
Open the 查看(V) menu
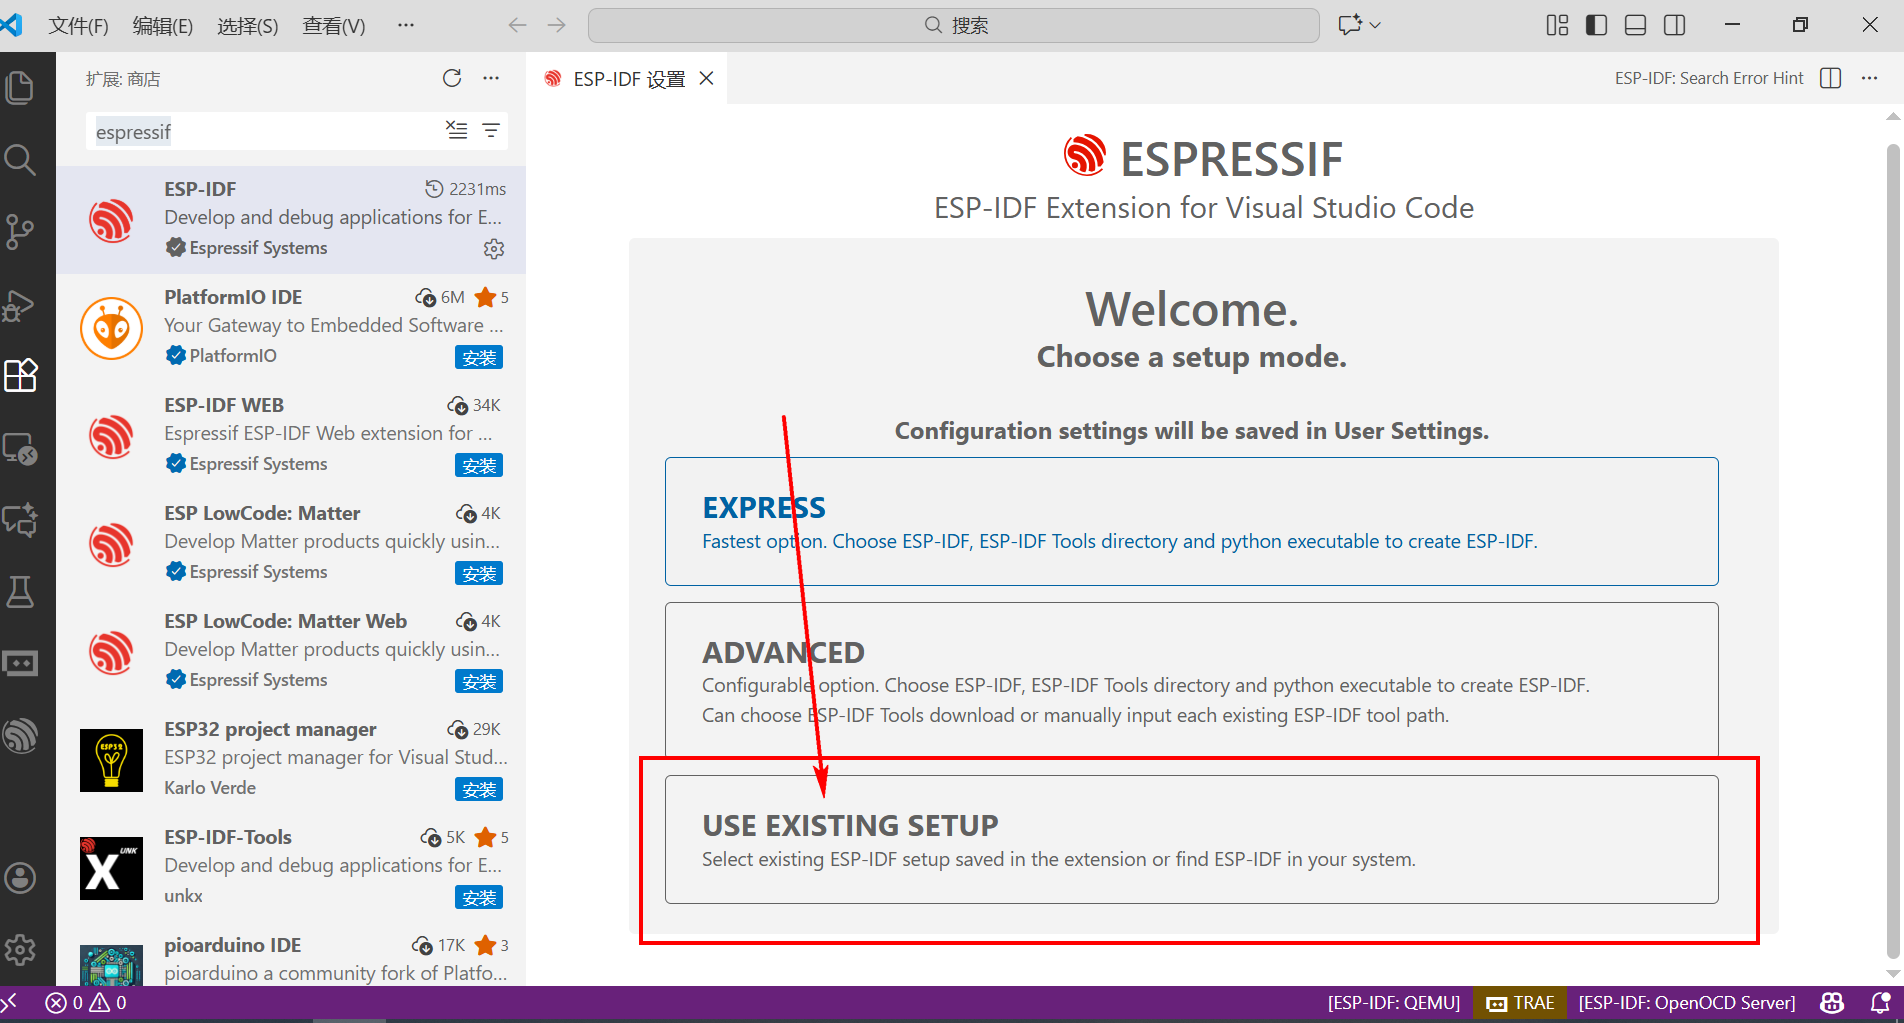pyautogui.click(x=334, y=25)
